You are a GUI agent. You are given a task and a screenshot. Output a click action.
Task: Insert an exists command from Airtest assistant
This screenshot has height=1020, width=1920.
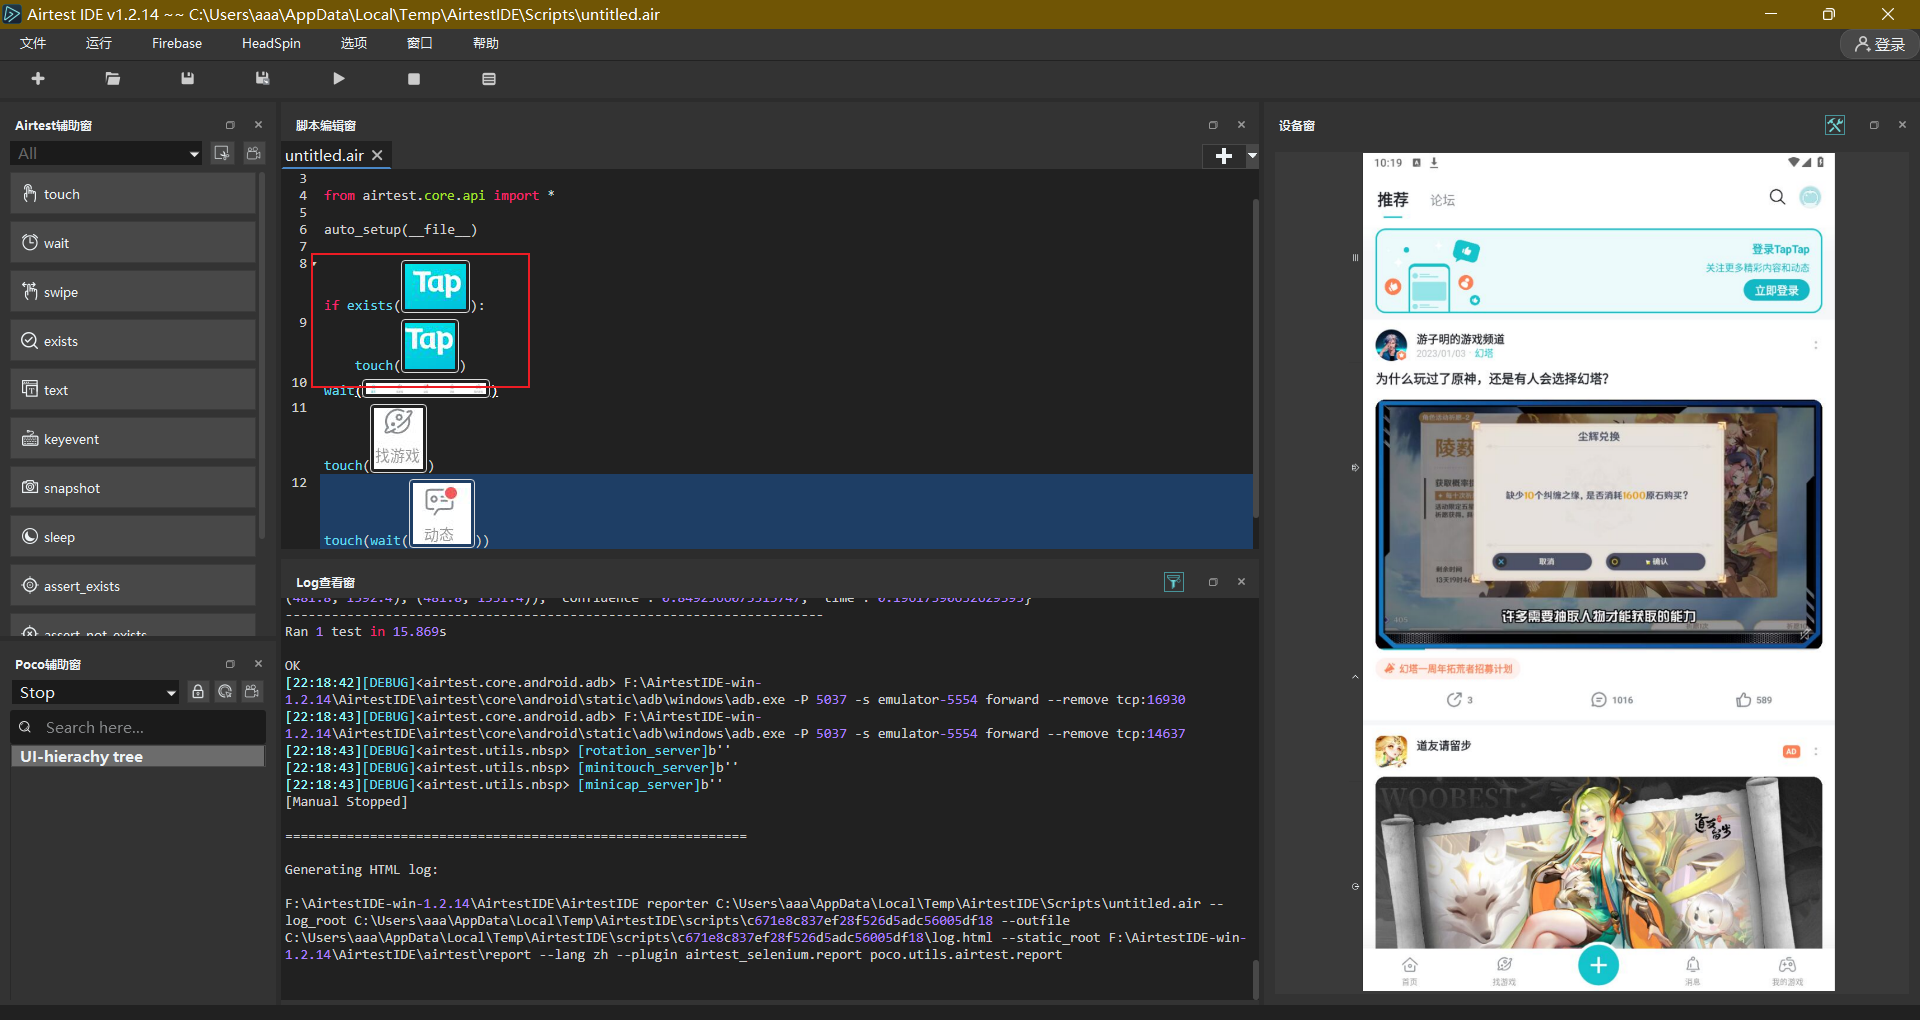coord(133,341)
